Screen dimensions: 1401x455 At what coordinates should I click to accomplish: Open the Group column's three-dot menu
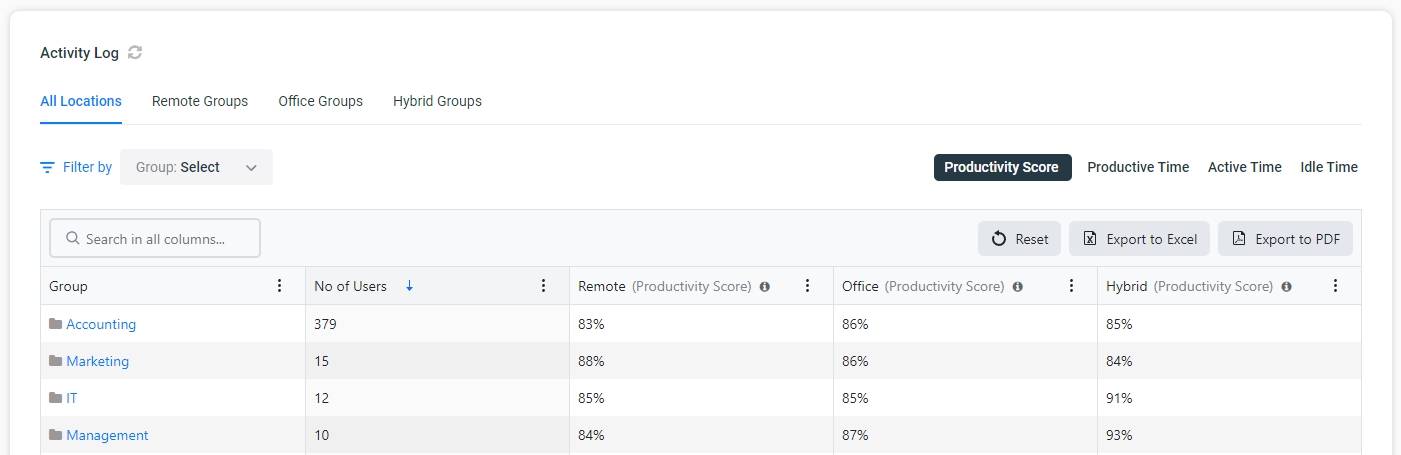coord(279,286)
